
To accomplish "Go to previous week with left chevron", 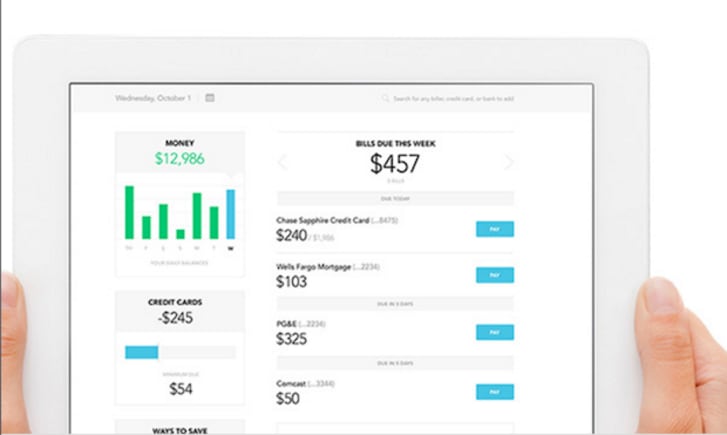I will click(x=282, y=162).
